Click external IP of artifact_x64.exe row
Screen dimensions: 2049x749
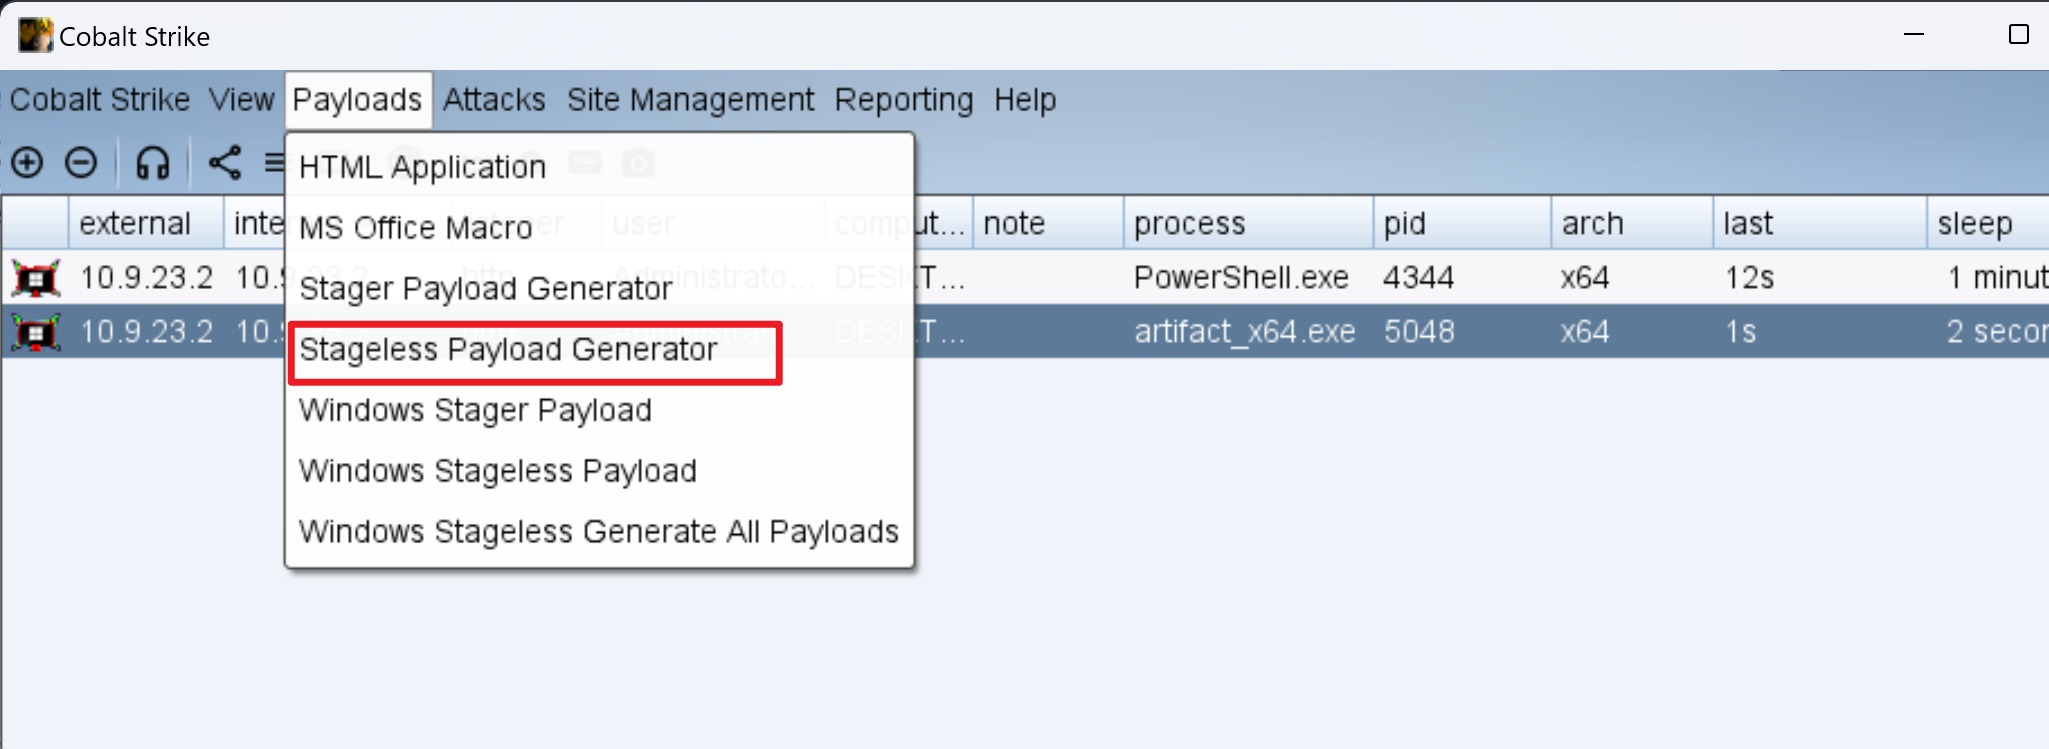click(146, 332)
